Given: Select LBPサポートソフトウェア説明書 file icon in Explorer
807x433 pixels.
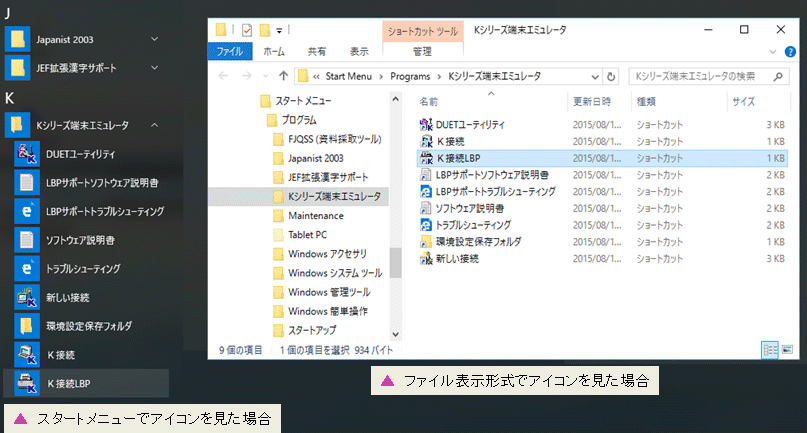Looking at the screenshot, I should [x=426, y=175].
